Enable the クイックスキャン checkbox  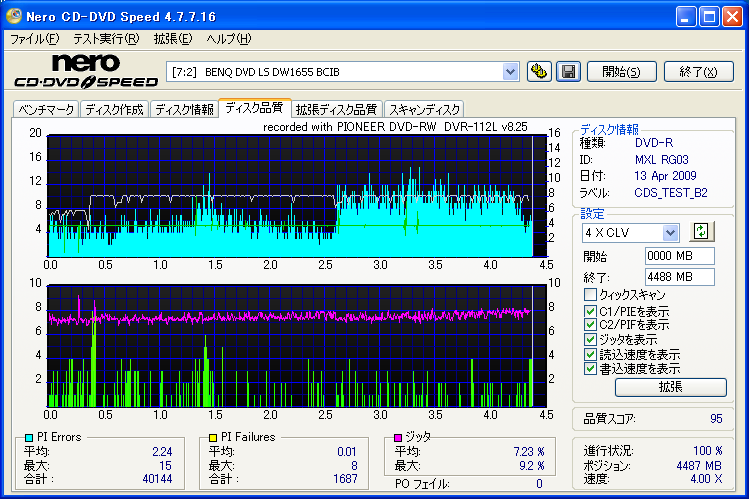pos(590,294)
